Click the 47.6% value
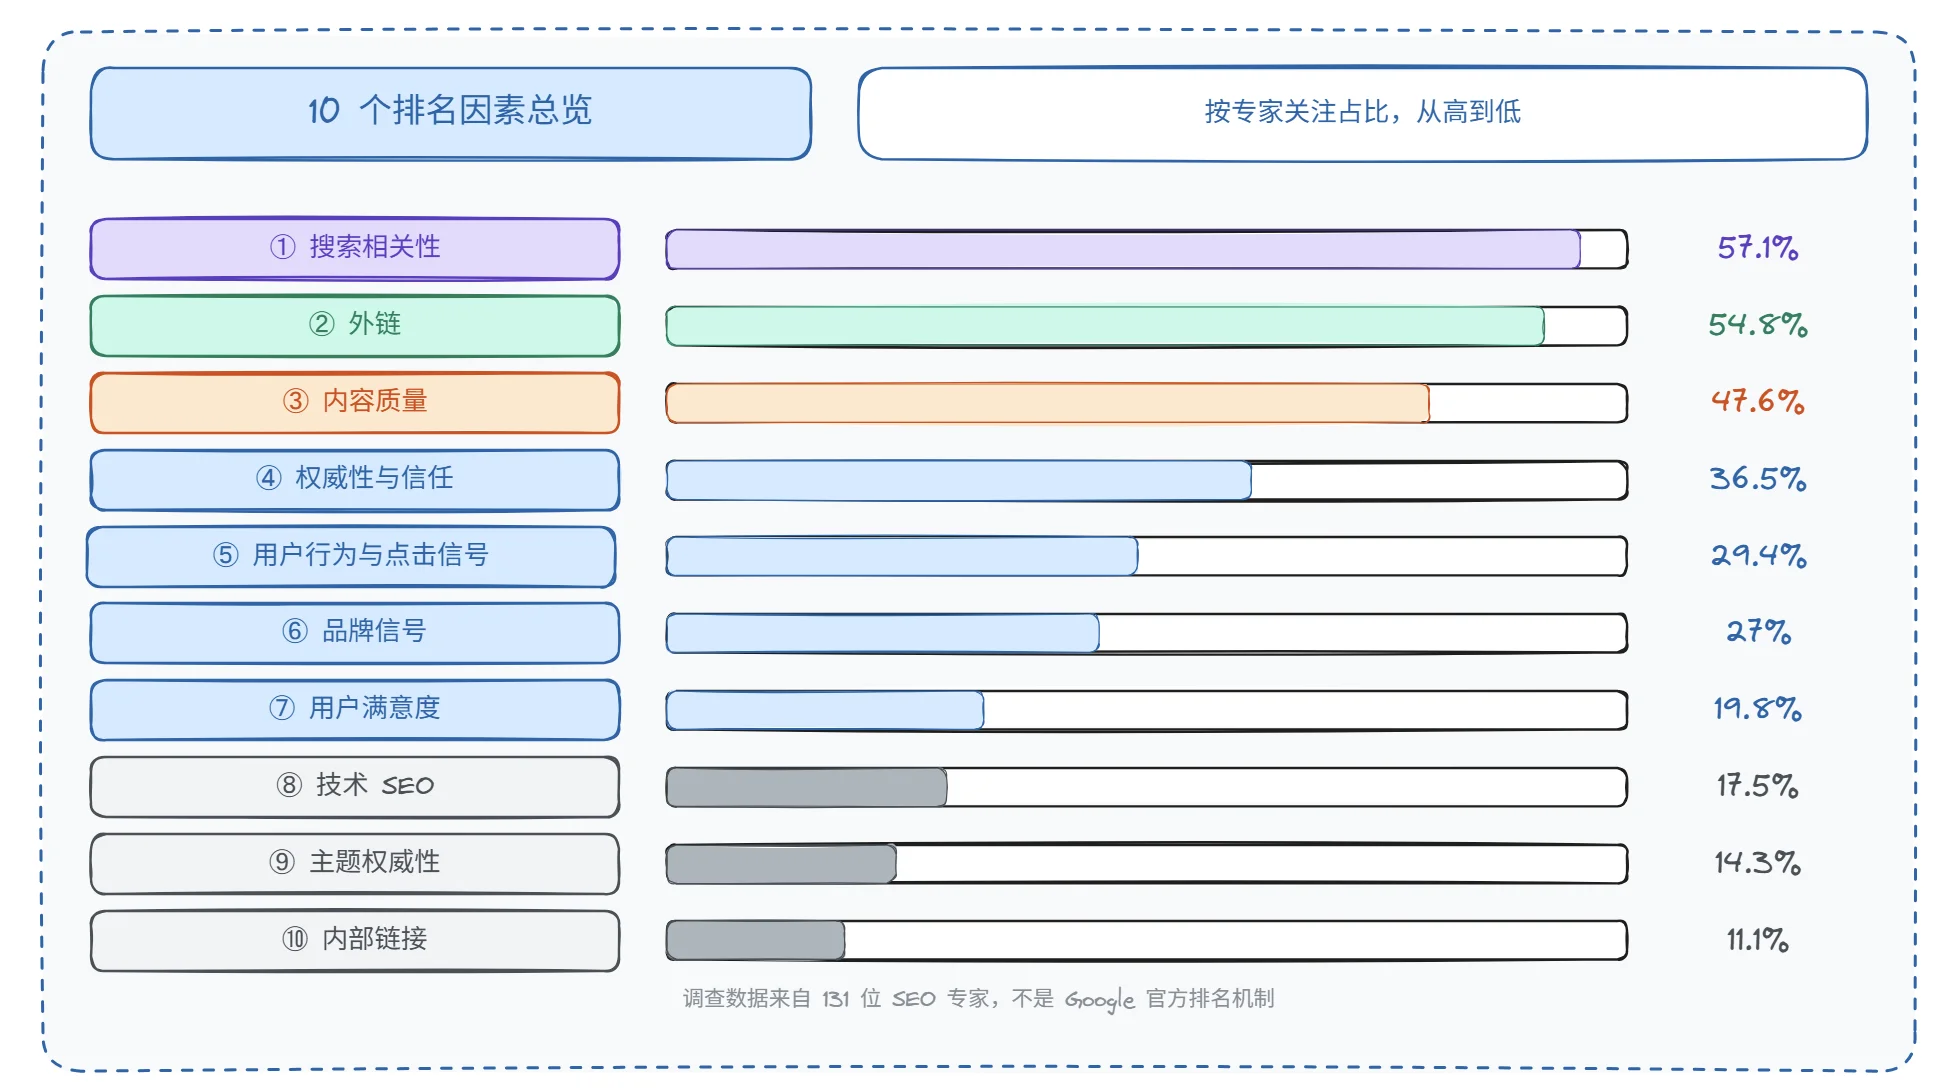 coord(1758,402)
